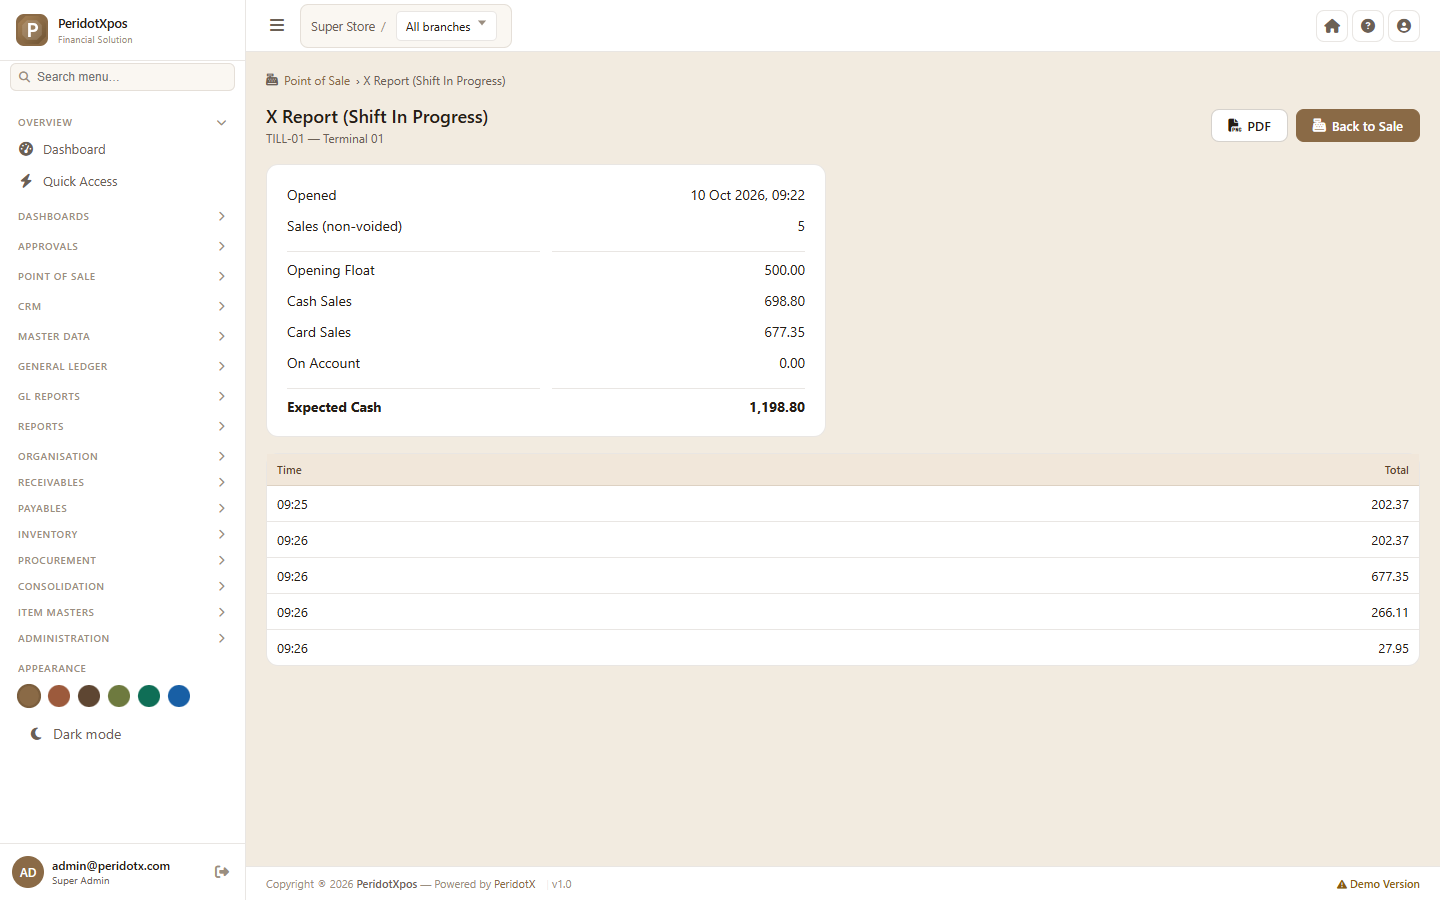The width and height of the screenshot is (1440, 900).
Task: Collapse the Overview section
Action: point(122,122)
